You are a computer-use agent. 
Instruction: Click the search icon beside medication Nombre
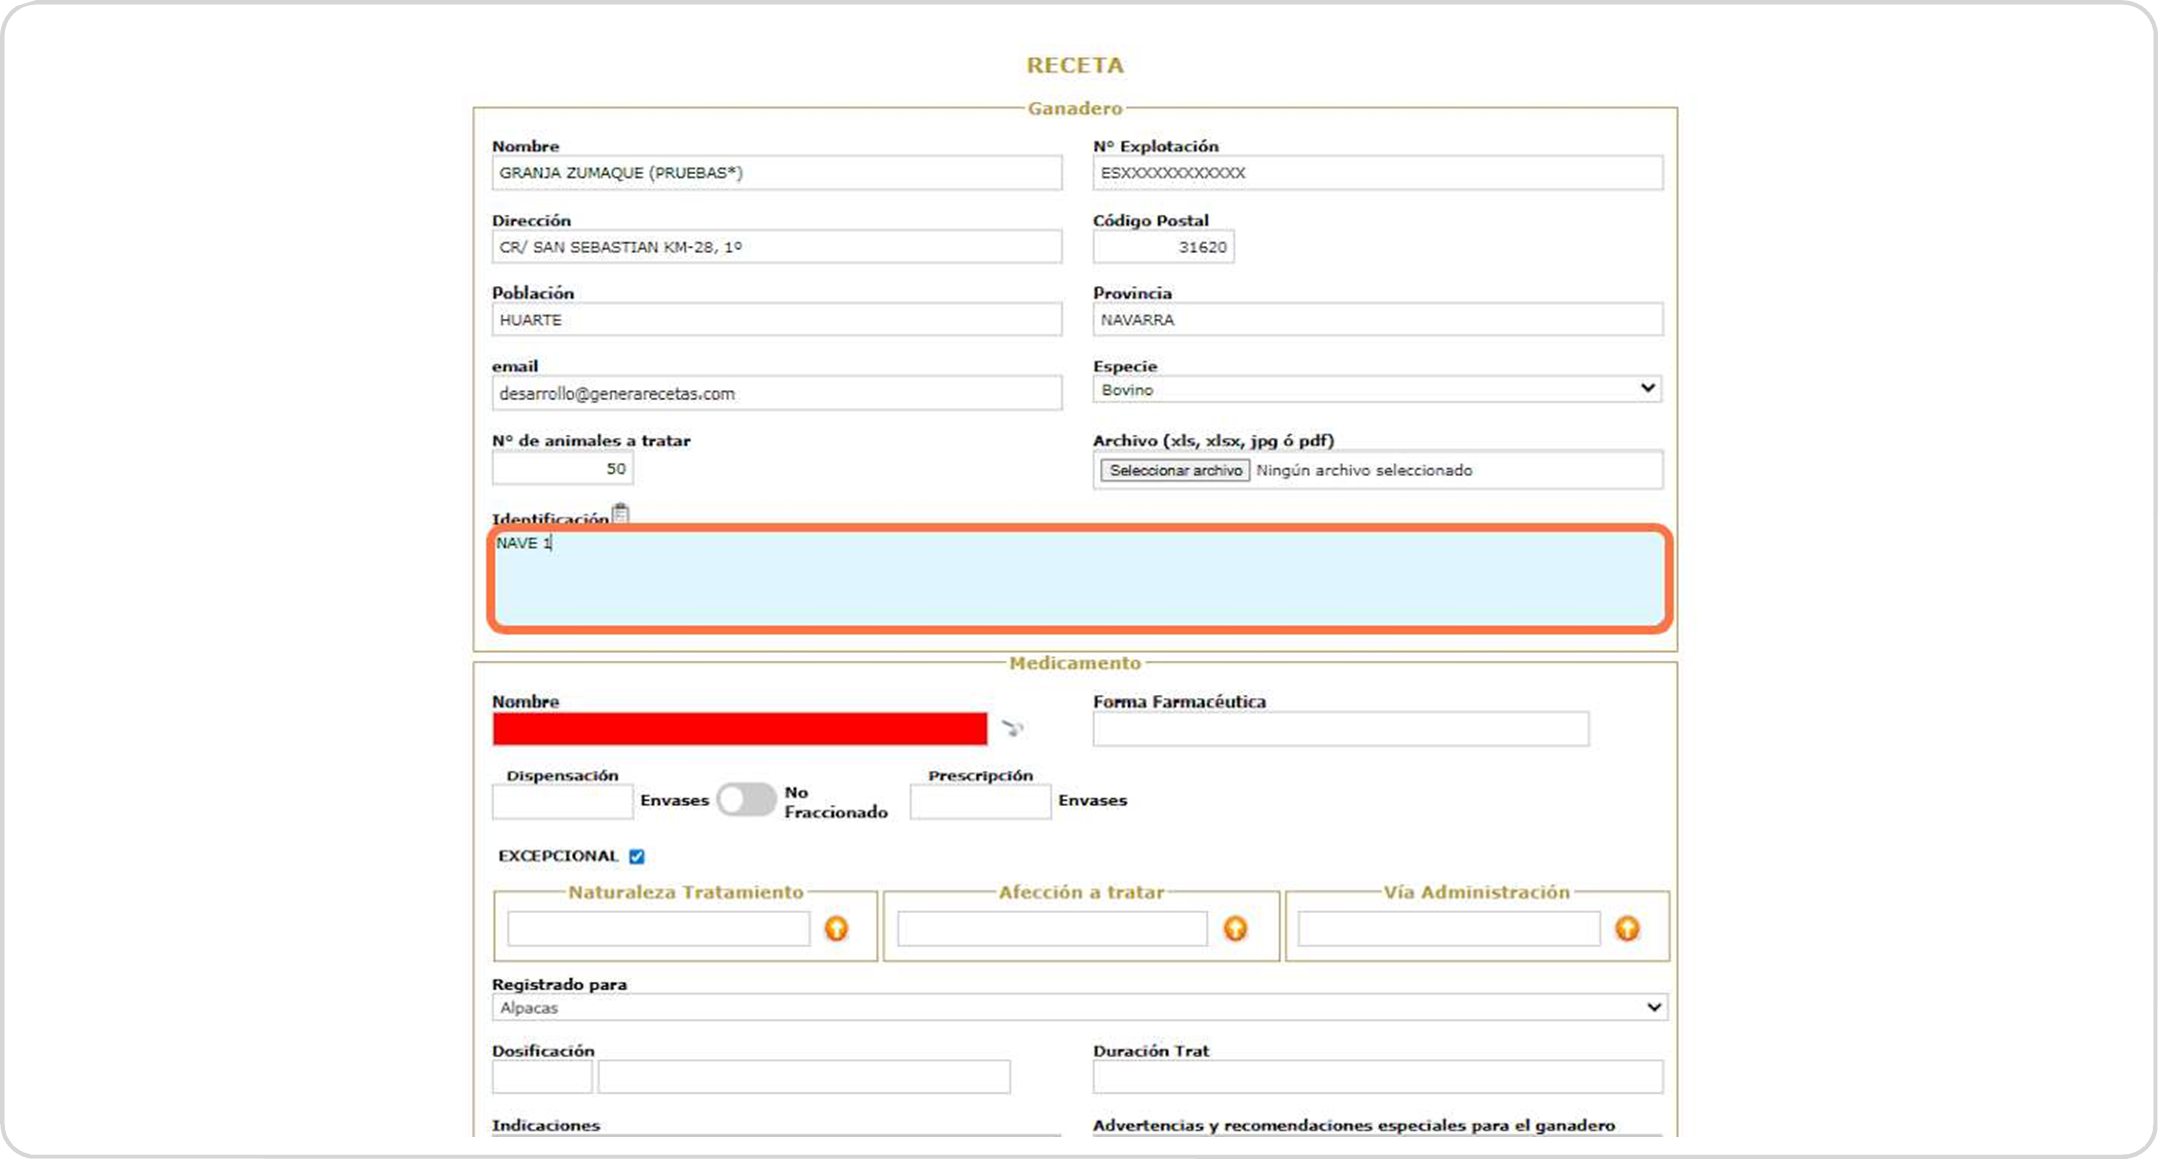(x=1013, y=728)
